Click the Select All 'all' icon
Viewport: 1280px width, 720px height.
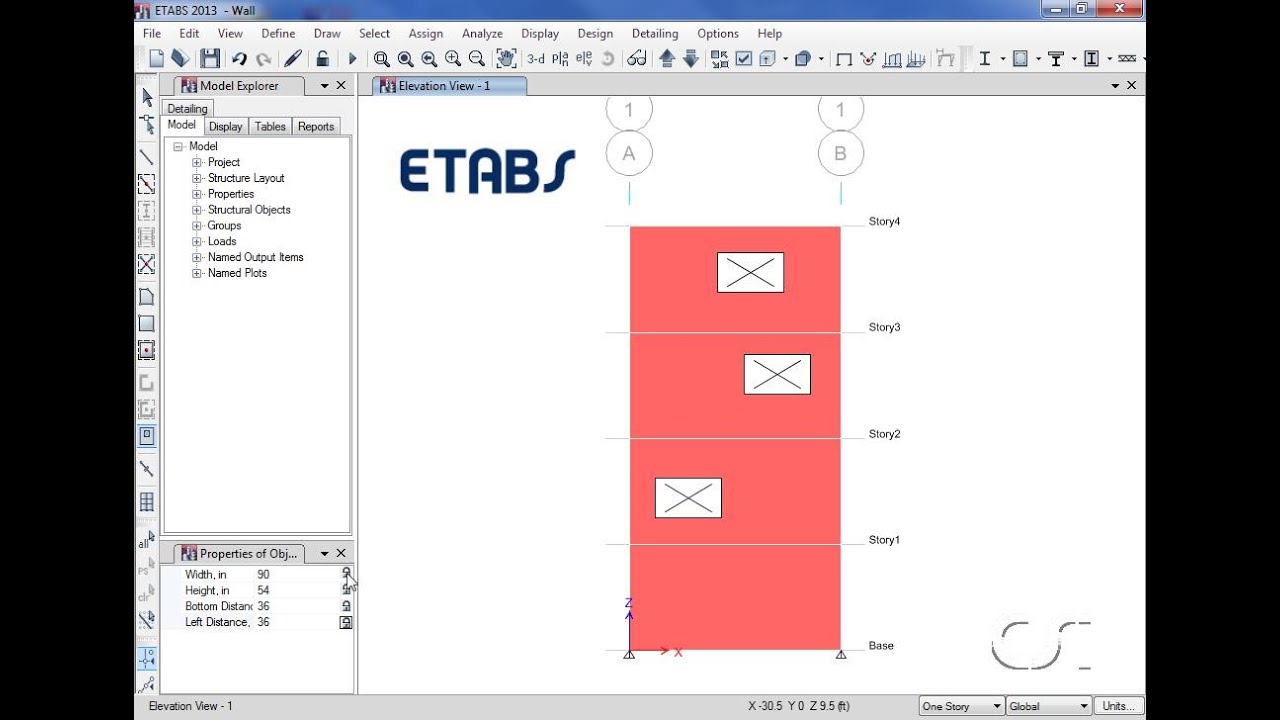click(x=145, y=542)
